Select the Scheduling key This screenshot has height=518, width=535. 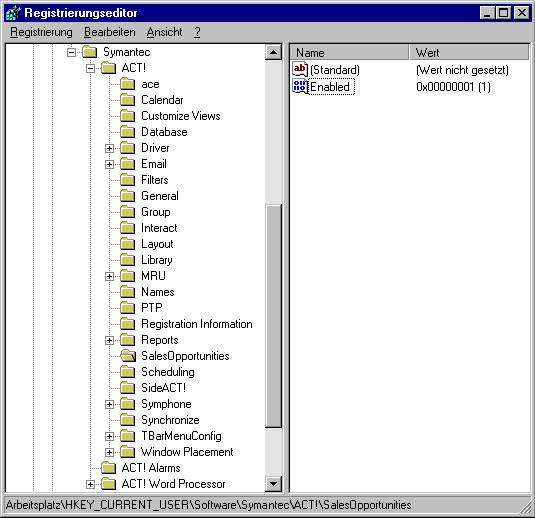pos(168,372)
